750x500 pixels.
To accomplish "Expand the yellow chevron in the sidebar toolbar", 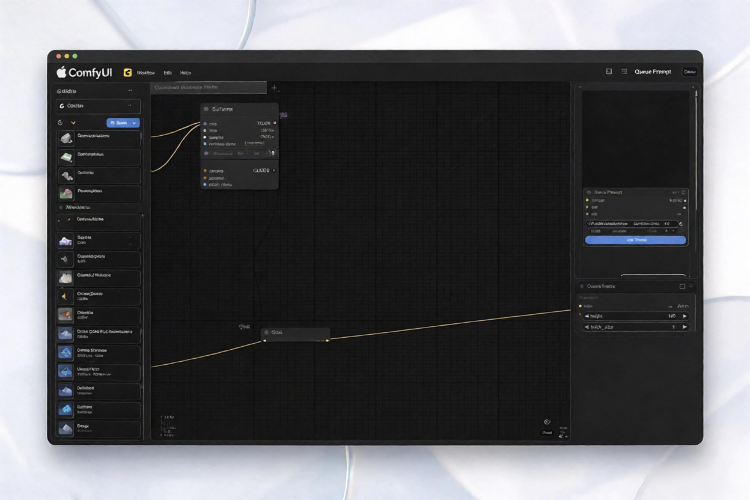I will (73, 123).
